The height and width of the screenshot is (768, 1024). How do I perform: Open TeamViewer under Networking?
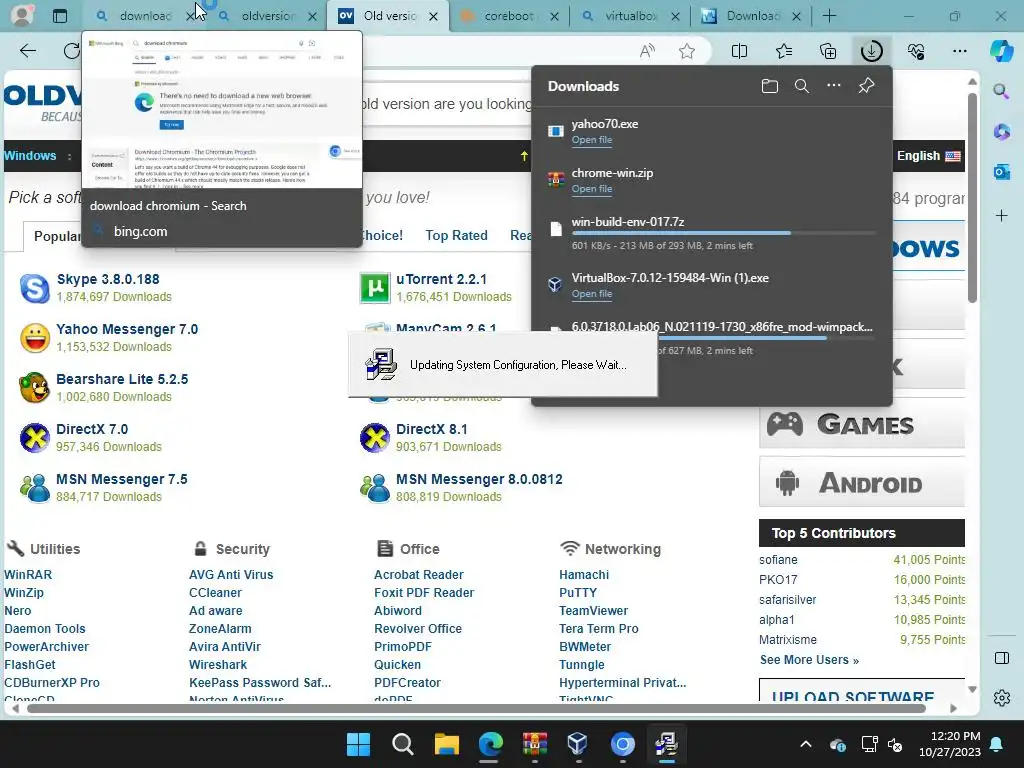pos(593,611)
